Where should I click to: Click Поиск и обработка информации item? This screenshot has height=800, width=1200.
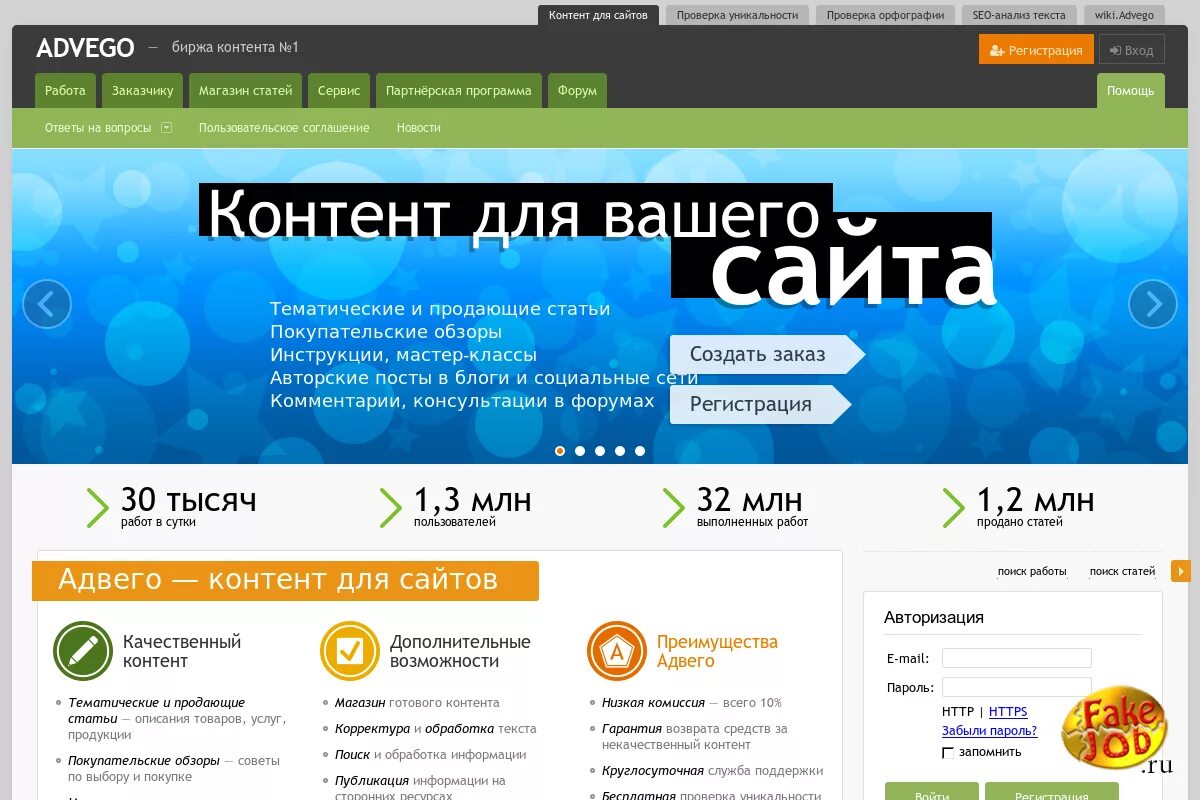431,755
